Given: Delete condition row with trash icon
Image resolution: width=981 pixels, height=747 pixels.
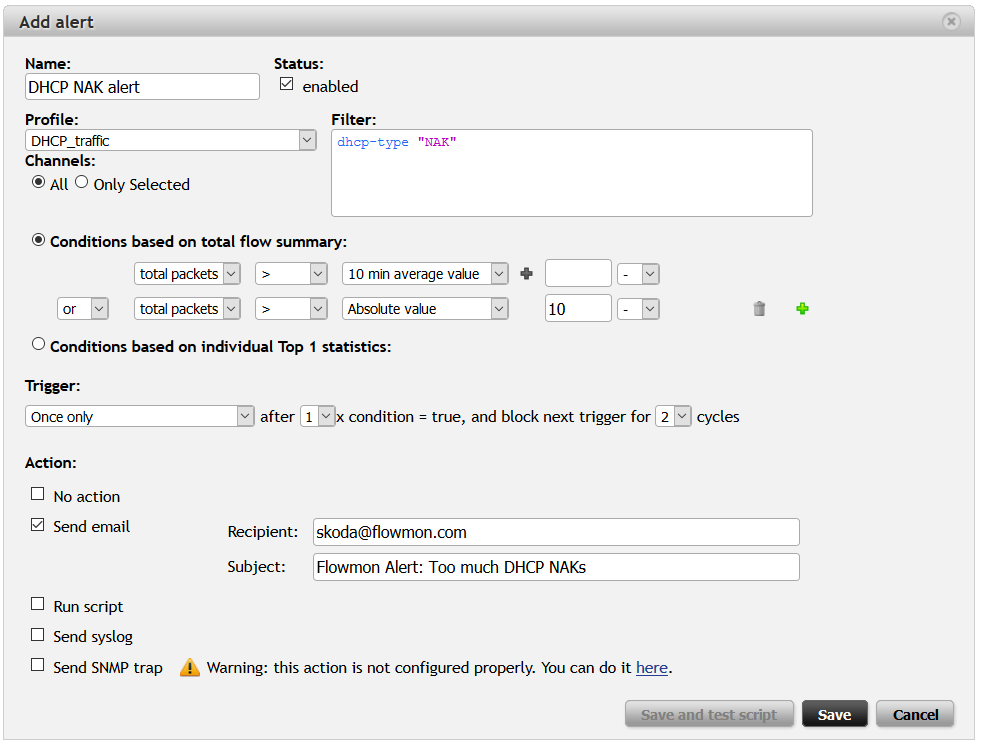Looking at the screenshot, I should click(x=759, y=308).
